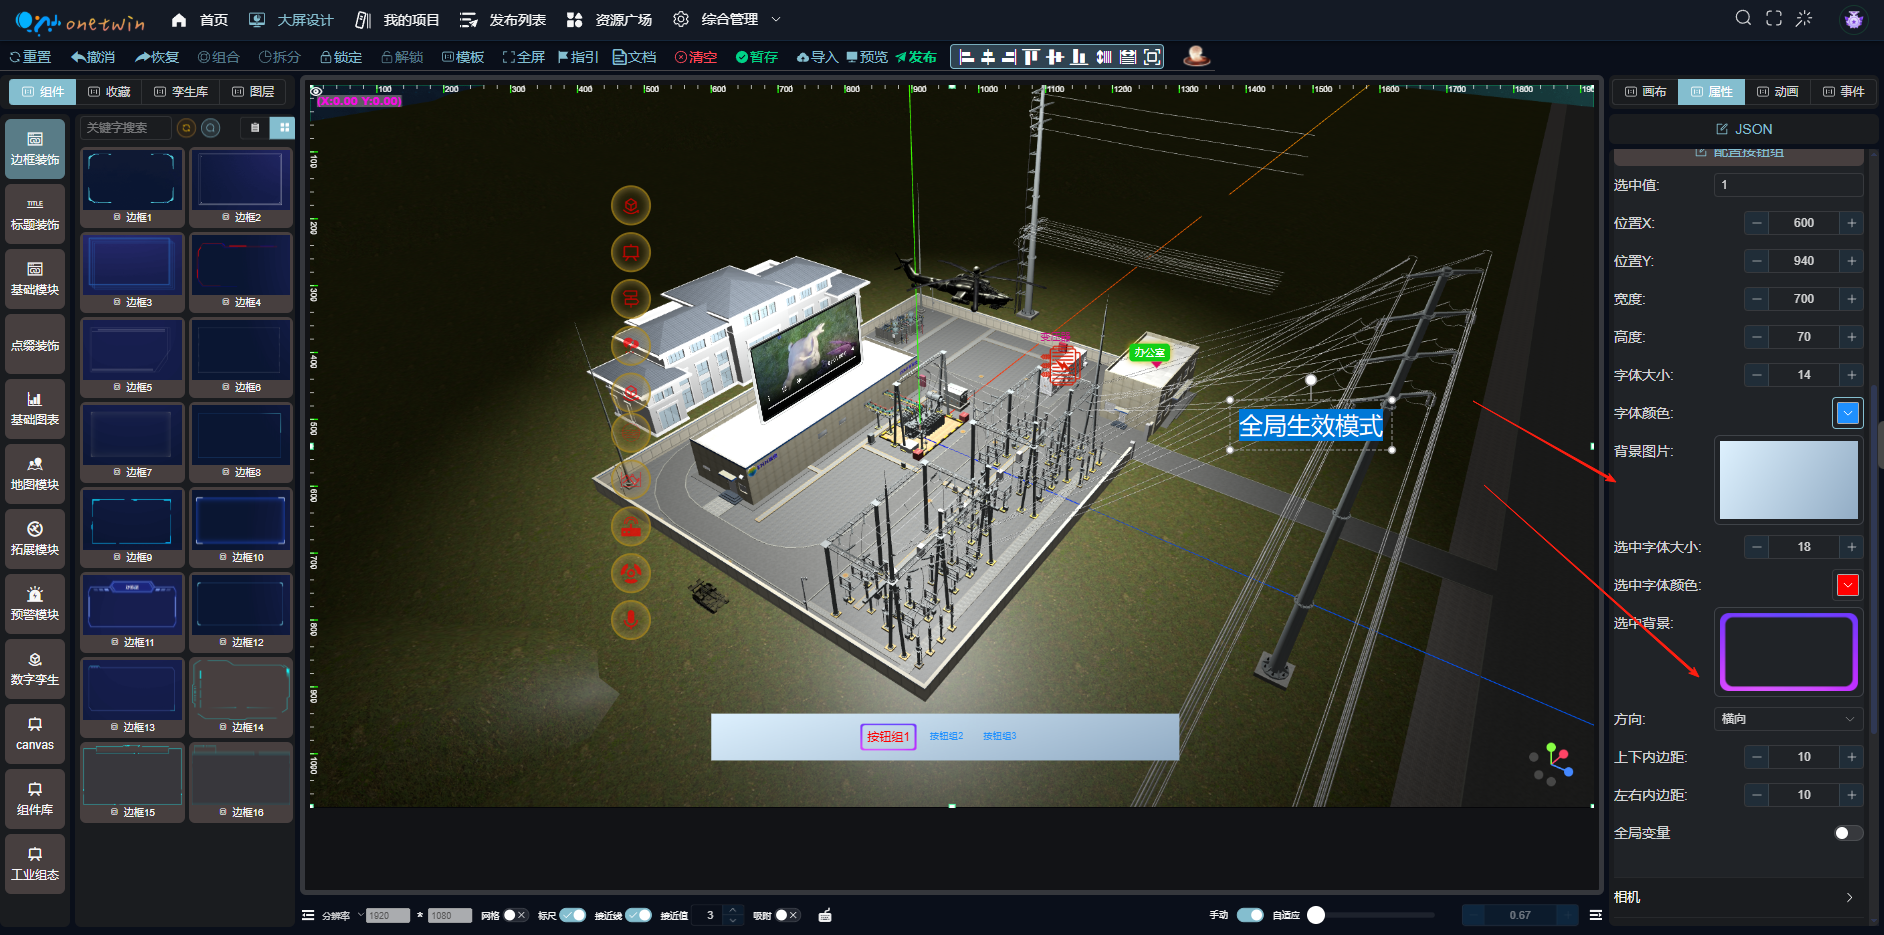Click the 清空 clear canvas button
1884x935 pixels.
pyautogui.click(x=696, y=57)
